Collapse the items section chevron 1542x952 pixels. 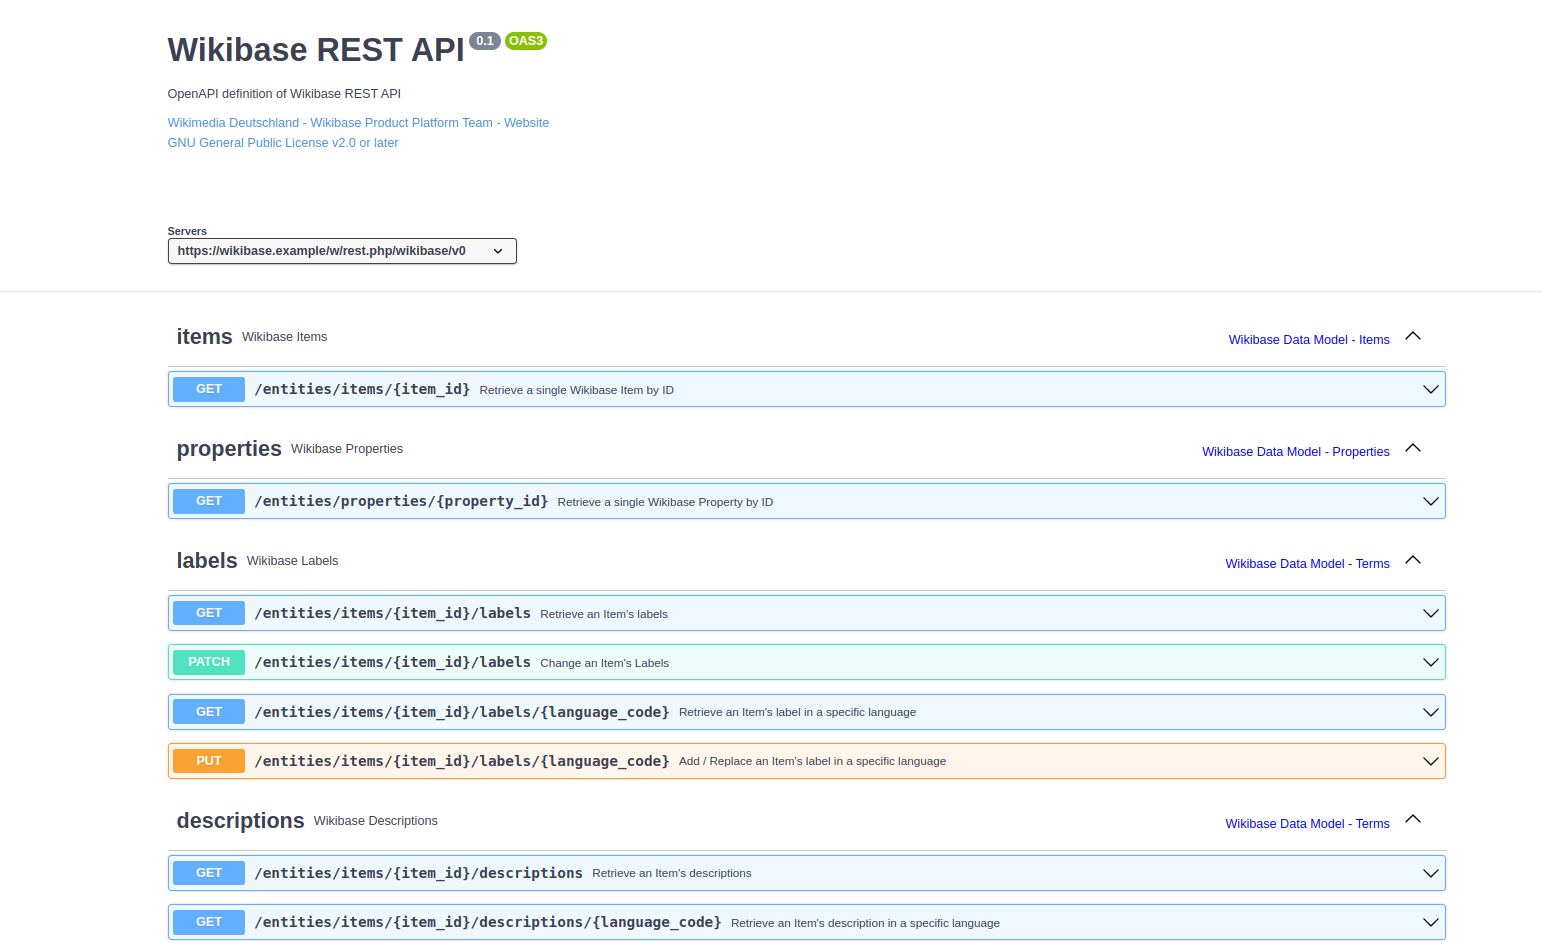point(1412,337)
